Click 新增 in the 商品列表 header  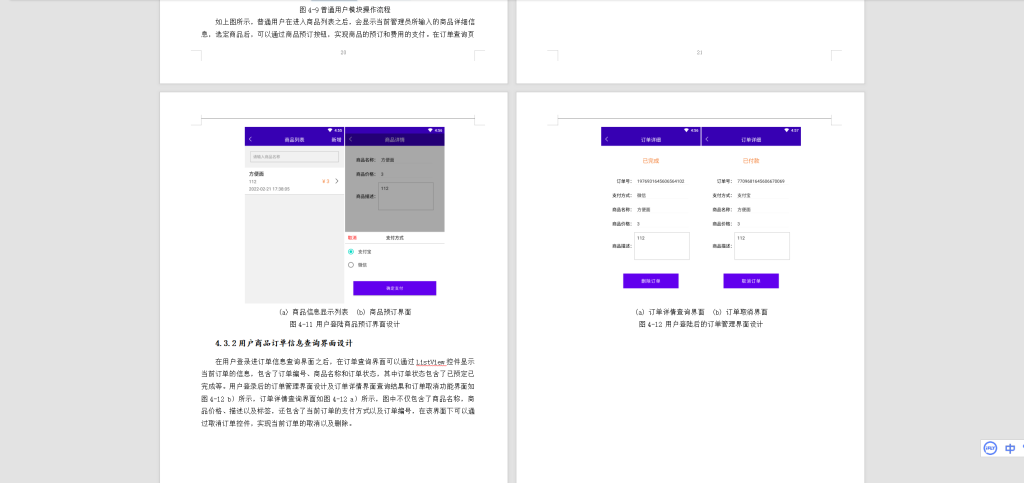click(x=336, y=140)
